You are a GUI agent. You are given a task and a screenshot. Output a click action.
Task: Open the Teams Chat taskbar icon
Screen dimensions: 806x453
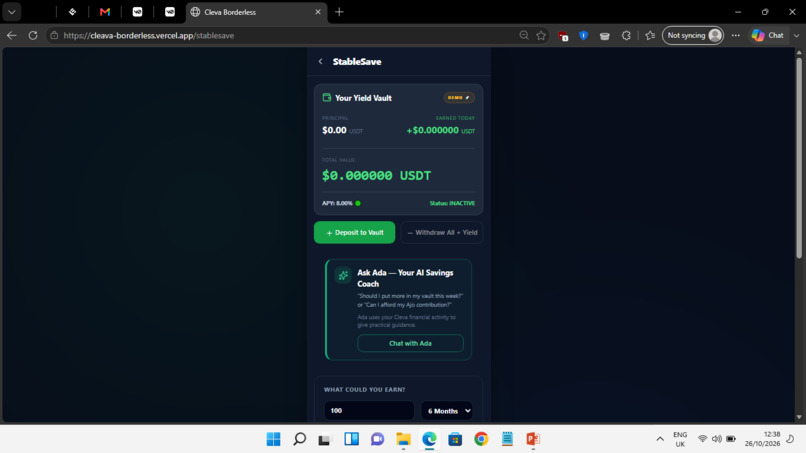[377, 439]
